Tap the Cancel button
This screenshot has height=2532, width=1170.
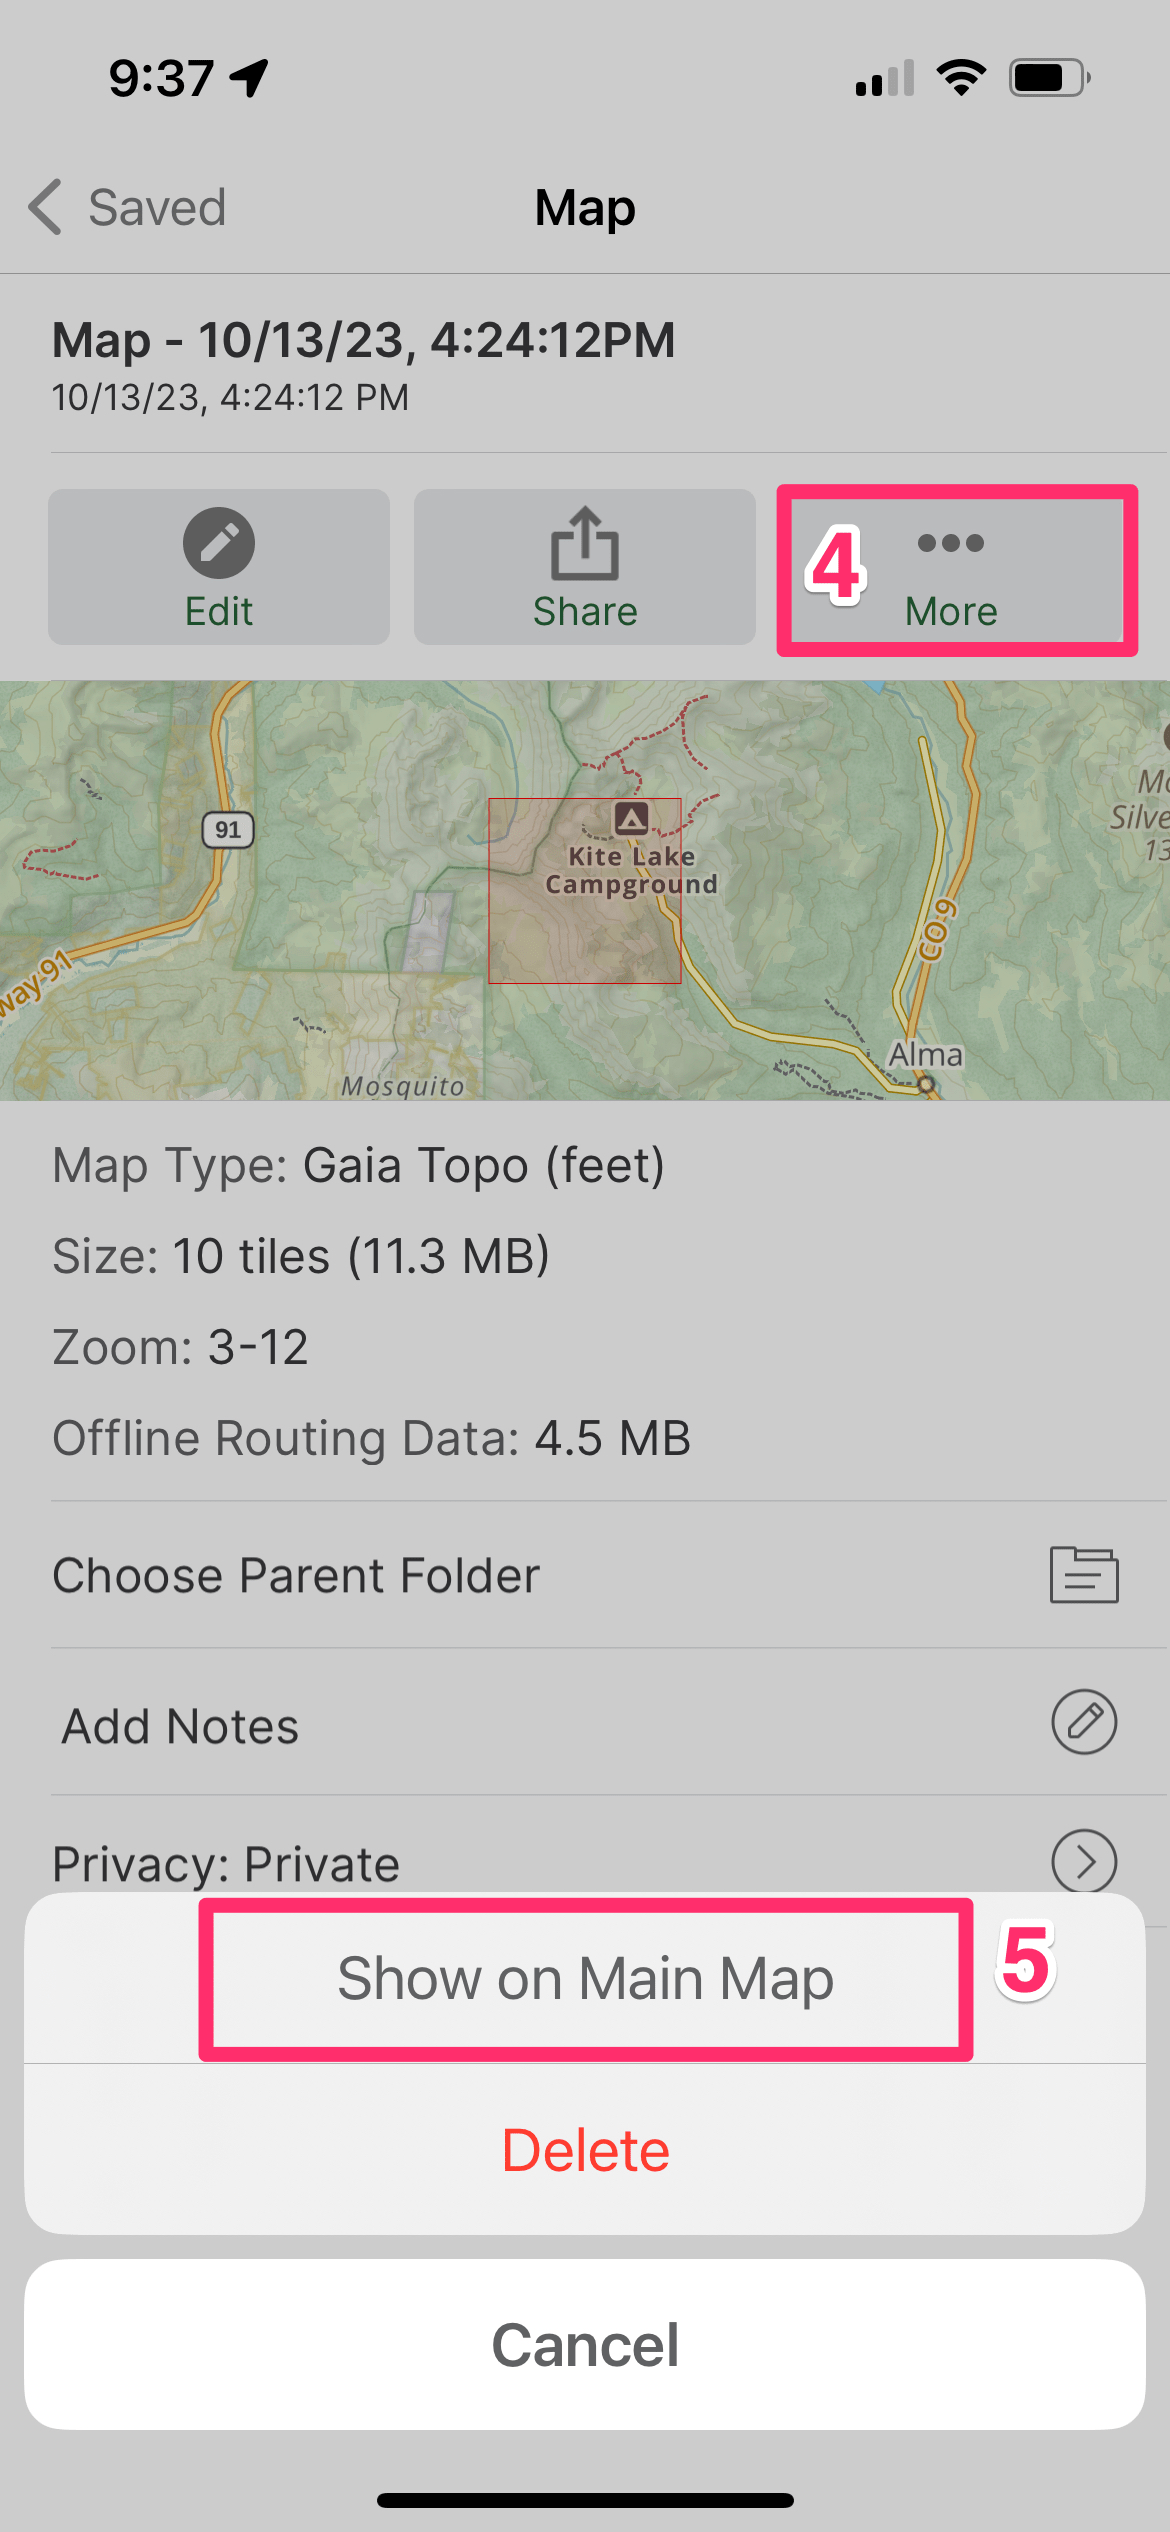point(585,2343)
